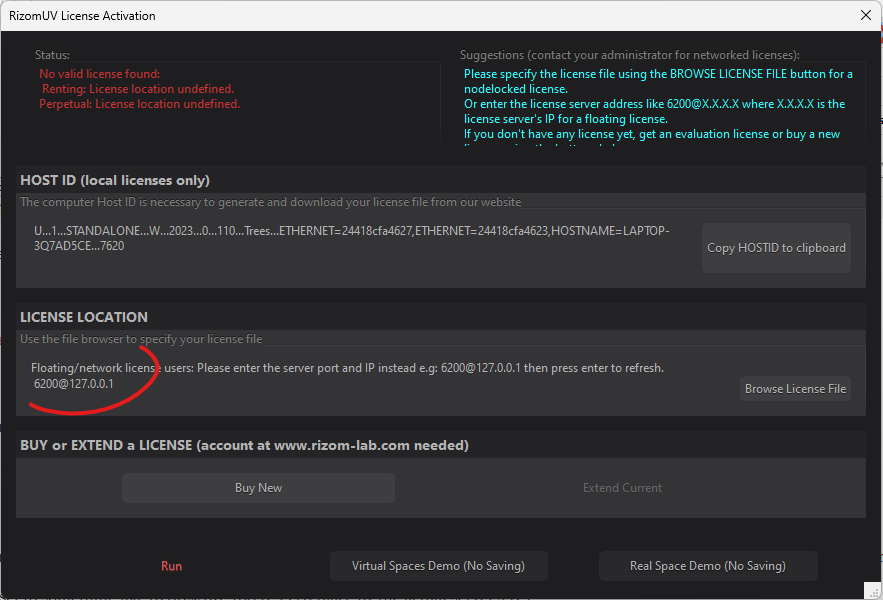The width and height of the screenshot is (883, 600).
Task: Click the 'Suggestions (contact your administrator...)' label
Action: [x=630, y=55]
